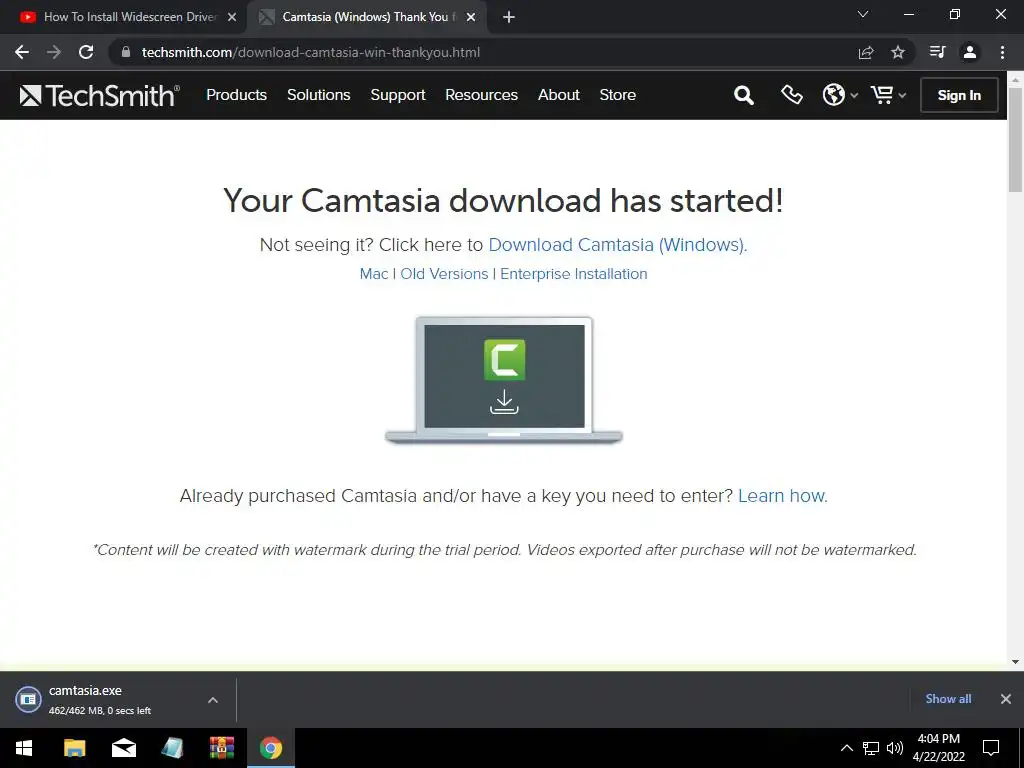
Task: Click the Sign In button
Action: 959,95
